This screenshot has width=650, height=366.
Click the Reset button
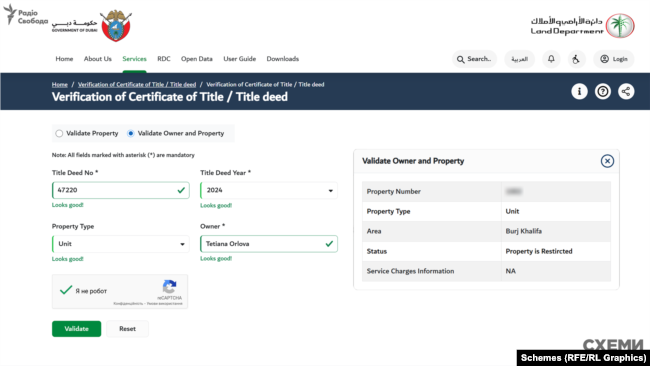pyautogui.click(x=127, y=329)
